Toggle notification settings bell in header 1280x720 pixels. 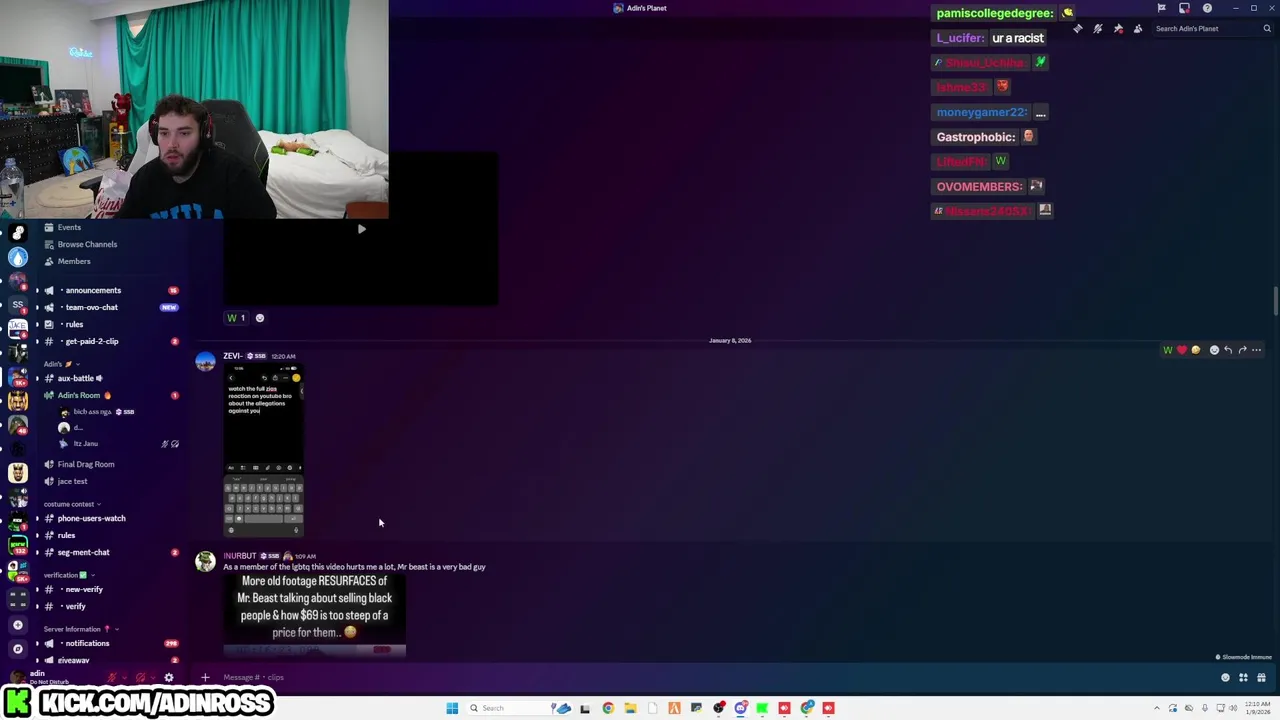pos(1098,28)
